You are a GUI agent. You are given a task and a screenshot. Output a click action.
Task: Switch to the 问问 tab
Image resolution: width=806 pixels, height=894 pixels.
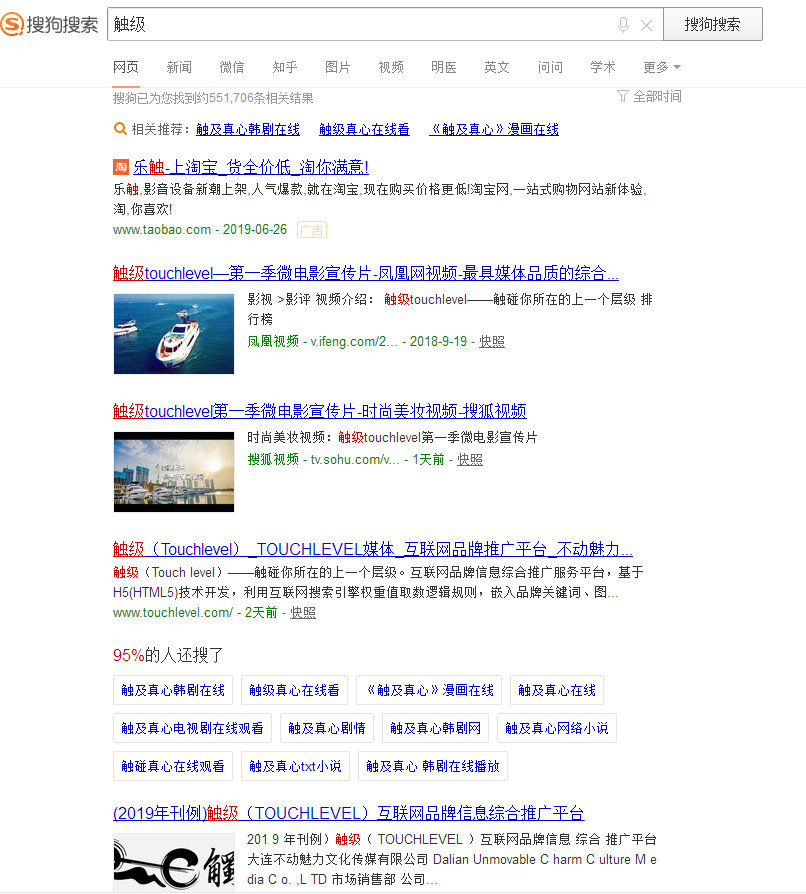[x=550, y=67]
